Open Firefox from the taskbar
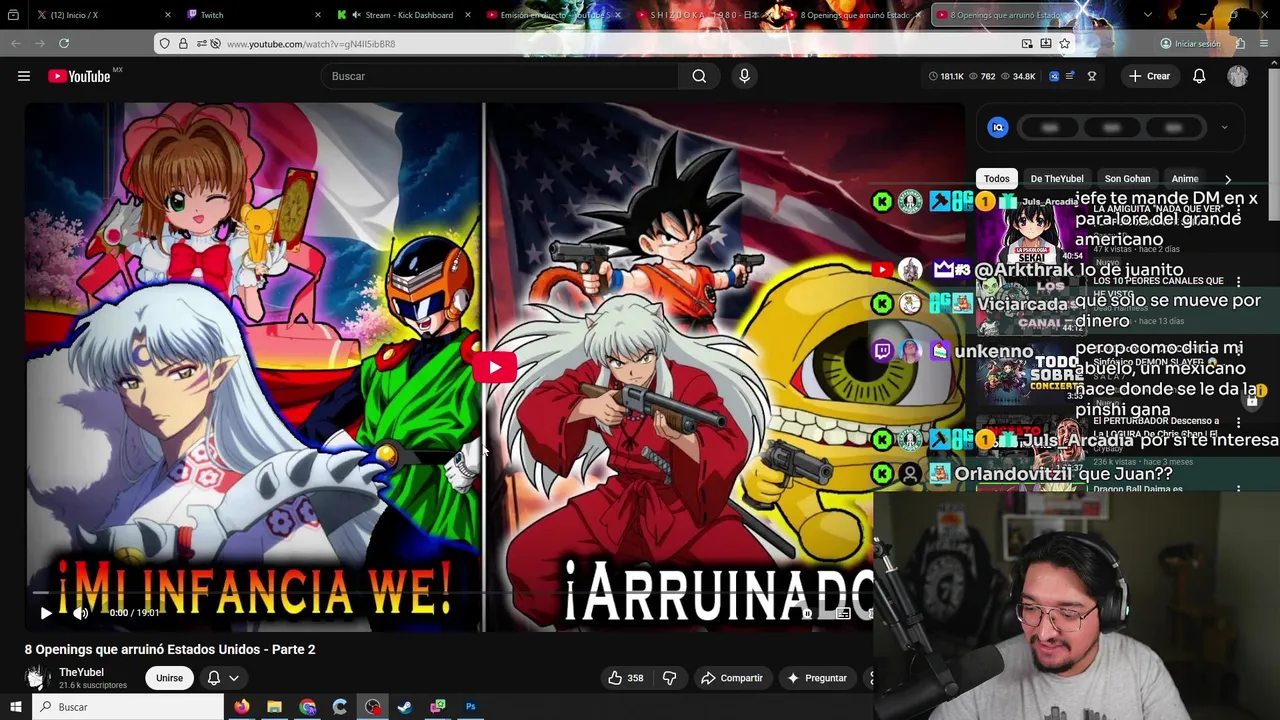This screenshot has width=1280, height=720. (x=241, y=707)
